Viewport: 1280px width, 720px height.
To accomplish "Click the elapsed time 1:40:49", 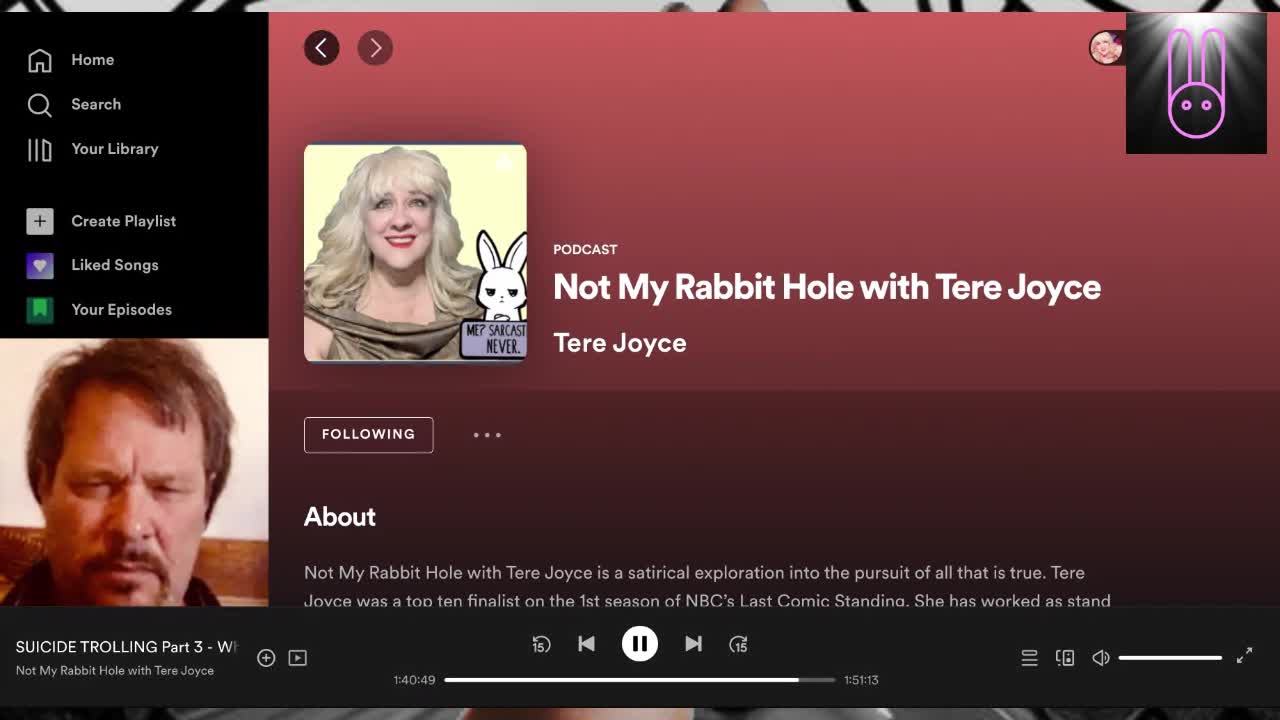I will coord(414,680).
